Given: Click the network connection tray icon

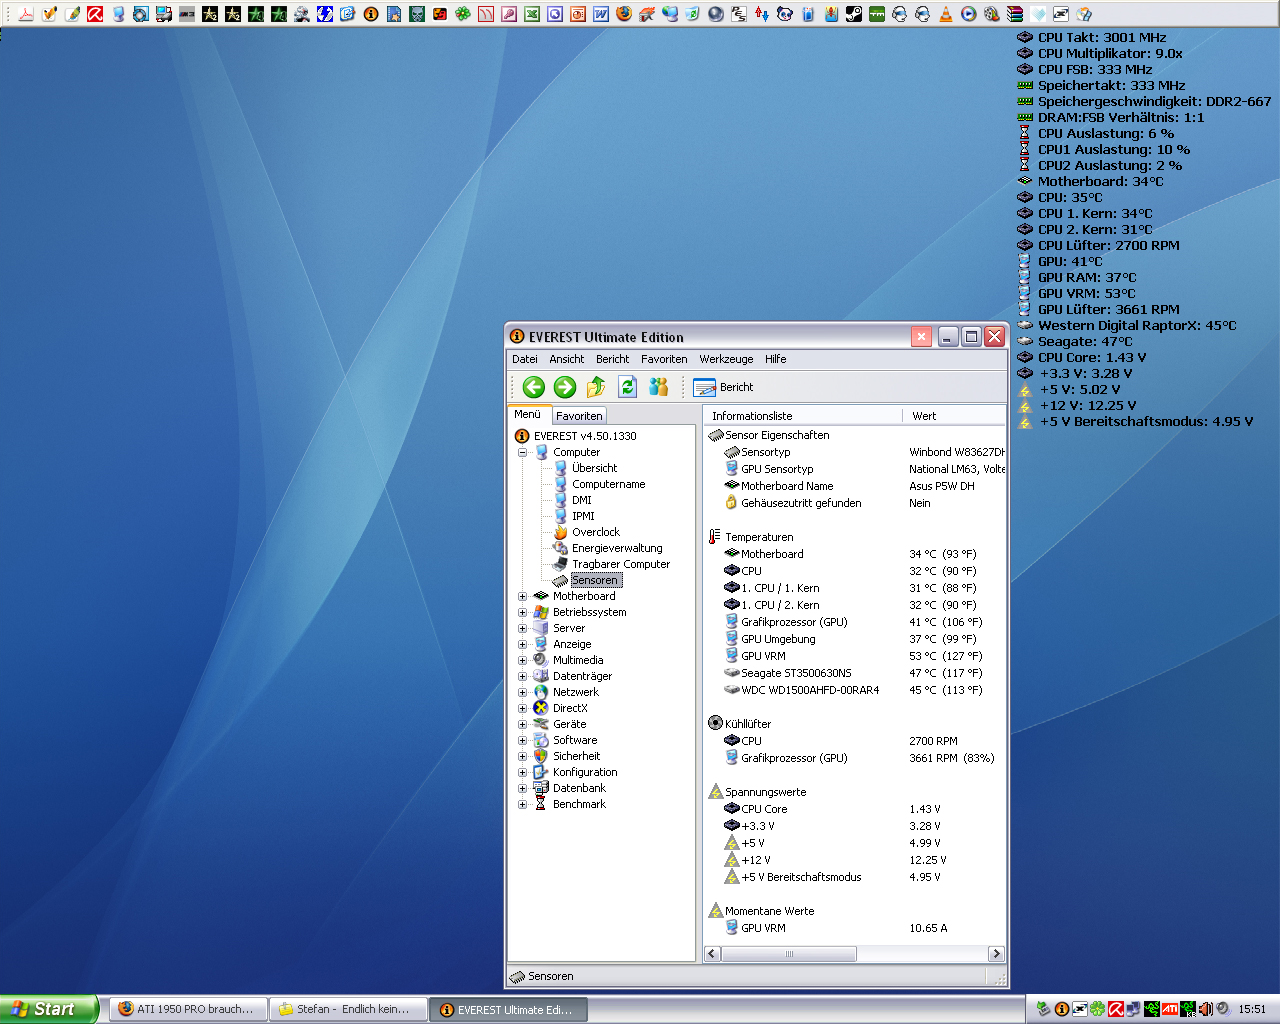Looking at the screenshot, I should coord(1133,1009).
